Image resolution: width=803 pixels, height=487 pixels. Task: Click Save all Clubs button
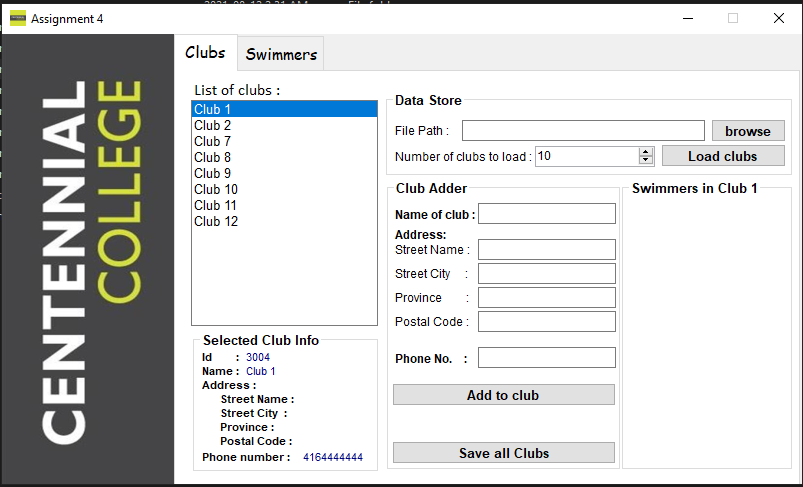coord(504,453)
